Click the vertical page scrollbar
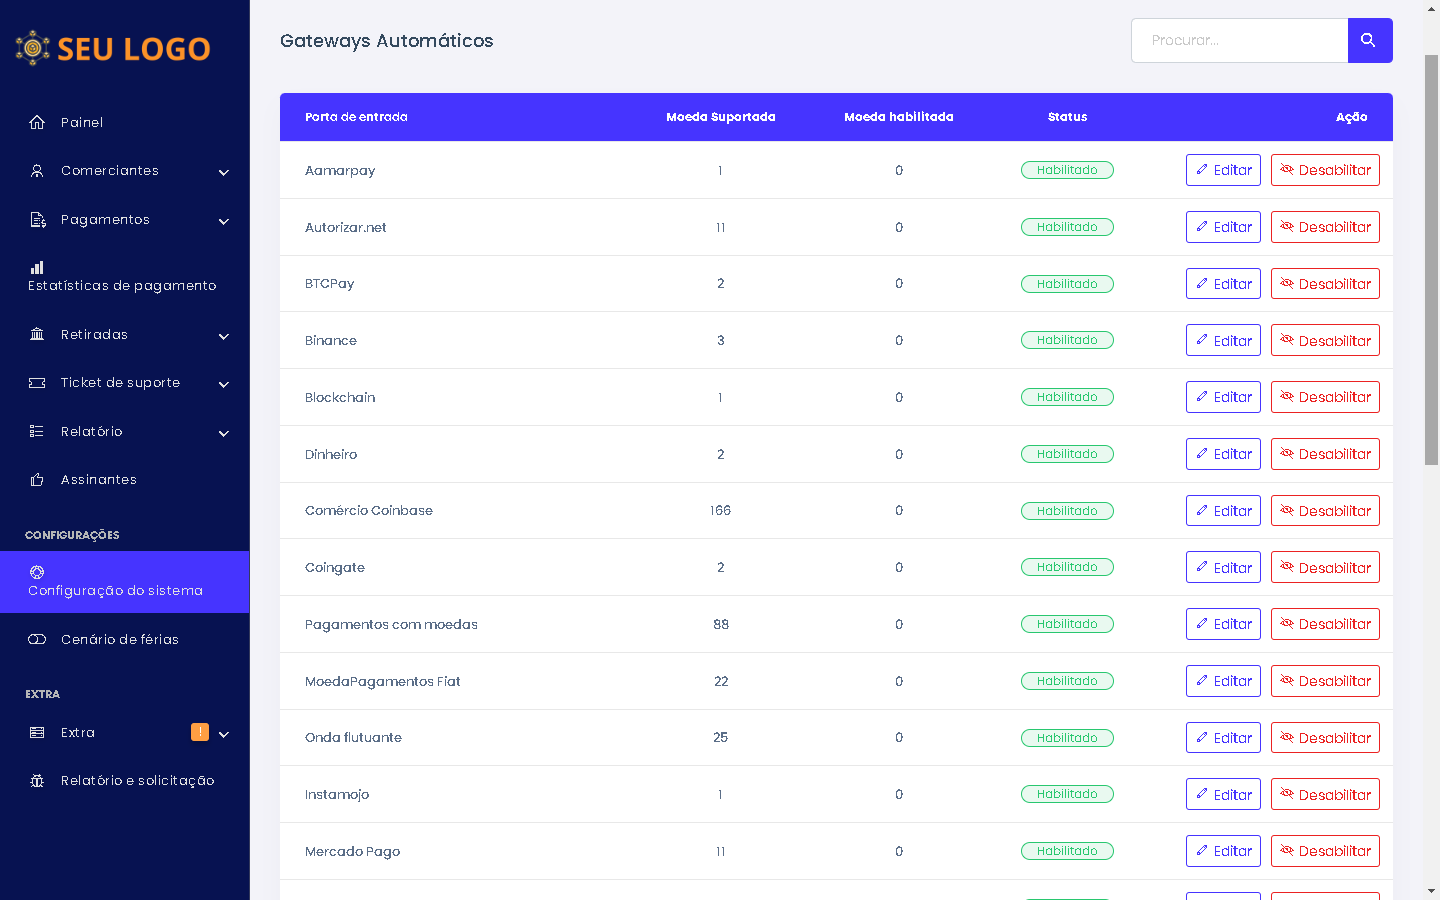The width and height of the screenshot is (1440, 900). (1431, 260)
